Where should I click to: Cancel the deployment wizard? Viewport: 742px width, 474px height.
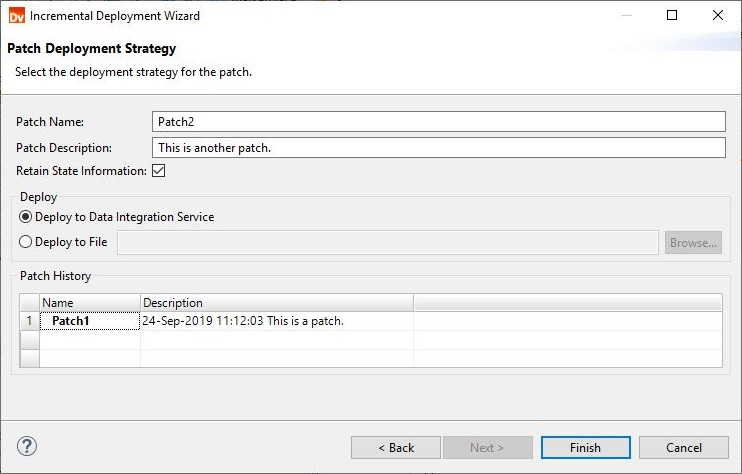pyautogui.click(x=684, y=448)
